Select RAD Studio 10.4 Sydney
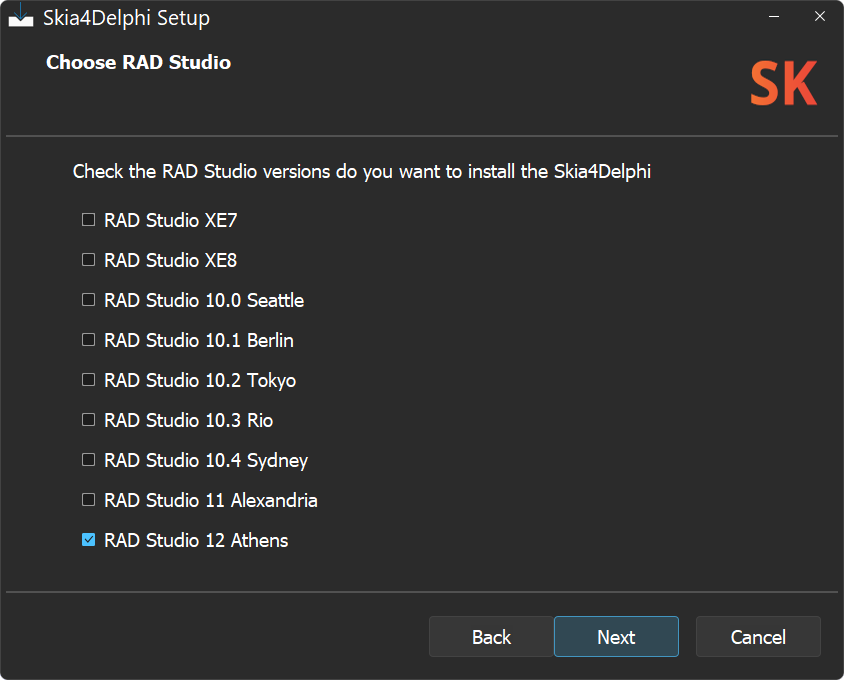The image size is (844, 680). pyautogui.click(x=88, y=459)
